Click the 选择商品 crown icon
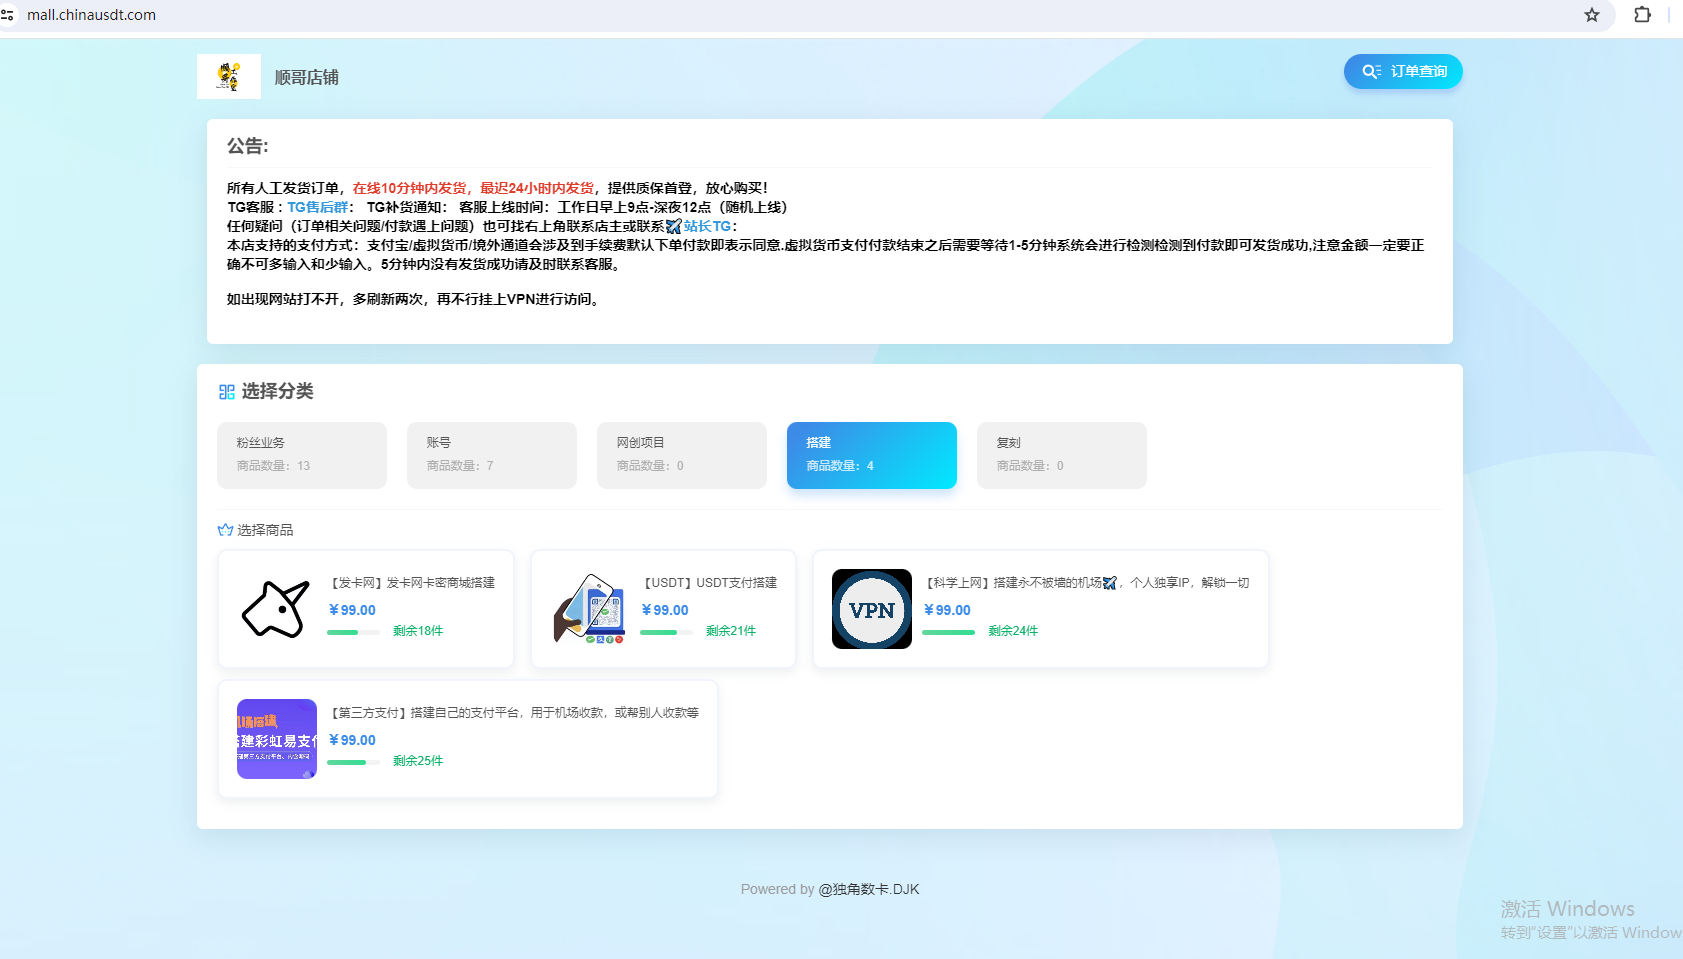The width and height of the screenshot is (1683, 959). point(225,530)
